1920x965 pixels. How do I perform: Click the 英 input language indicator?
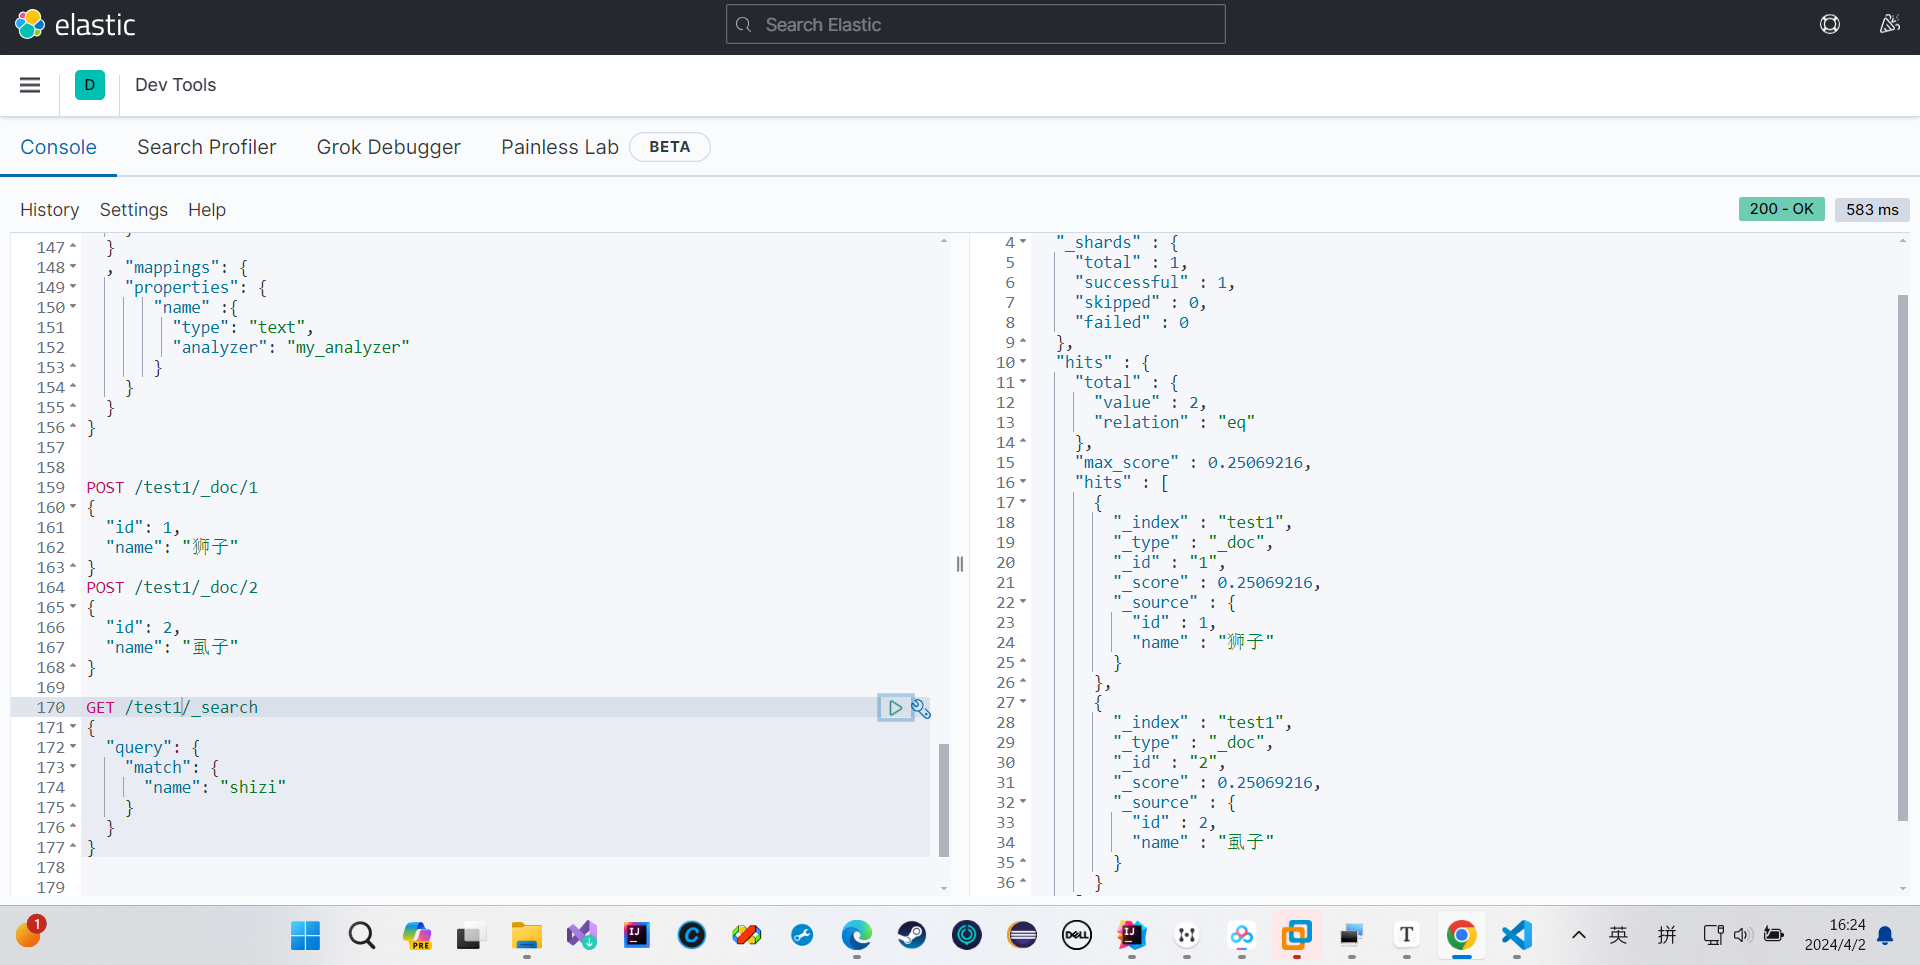pos(1618,936)
